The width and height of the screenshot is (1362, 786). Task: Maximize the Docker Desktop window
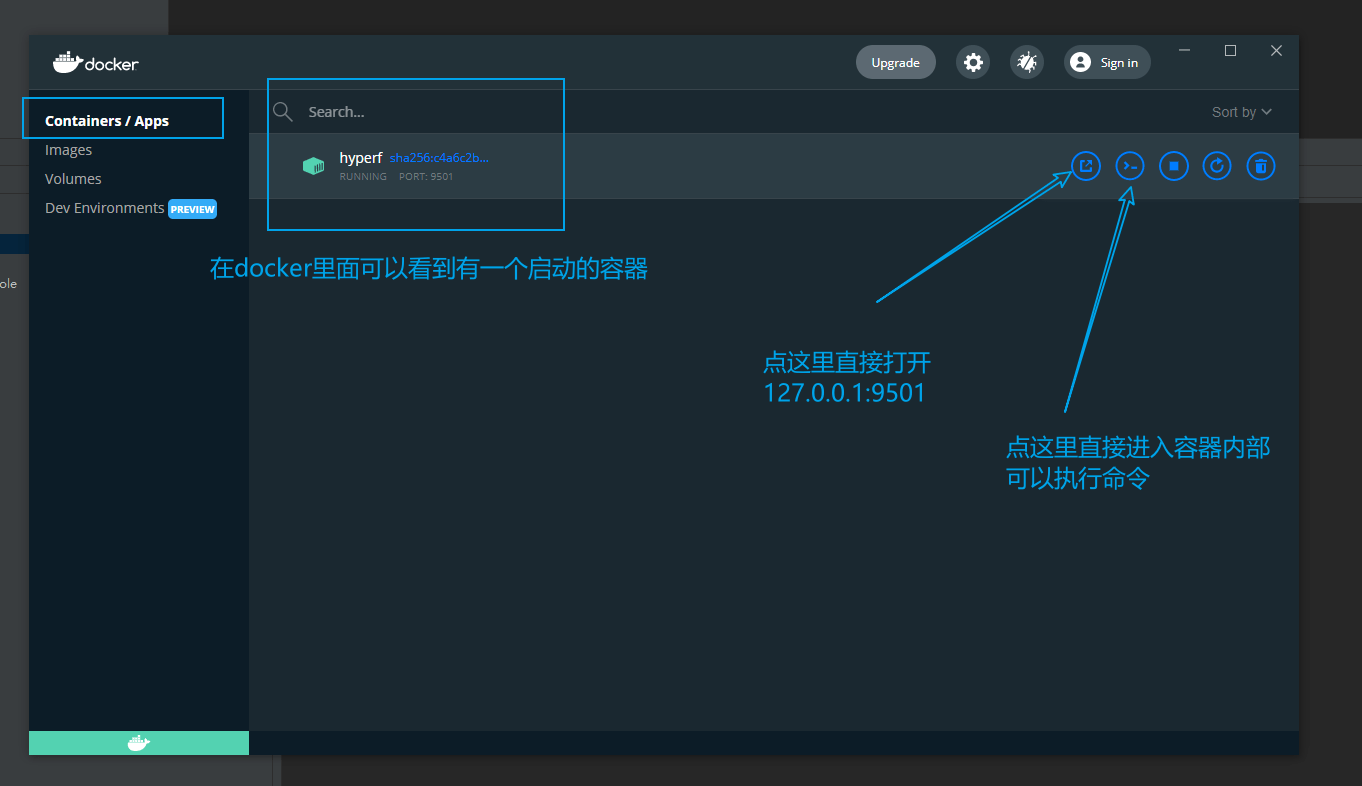coord(1231,50)
